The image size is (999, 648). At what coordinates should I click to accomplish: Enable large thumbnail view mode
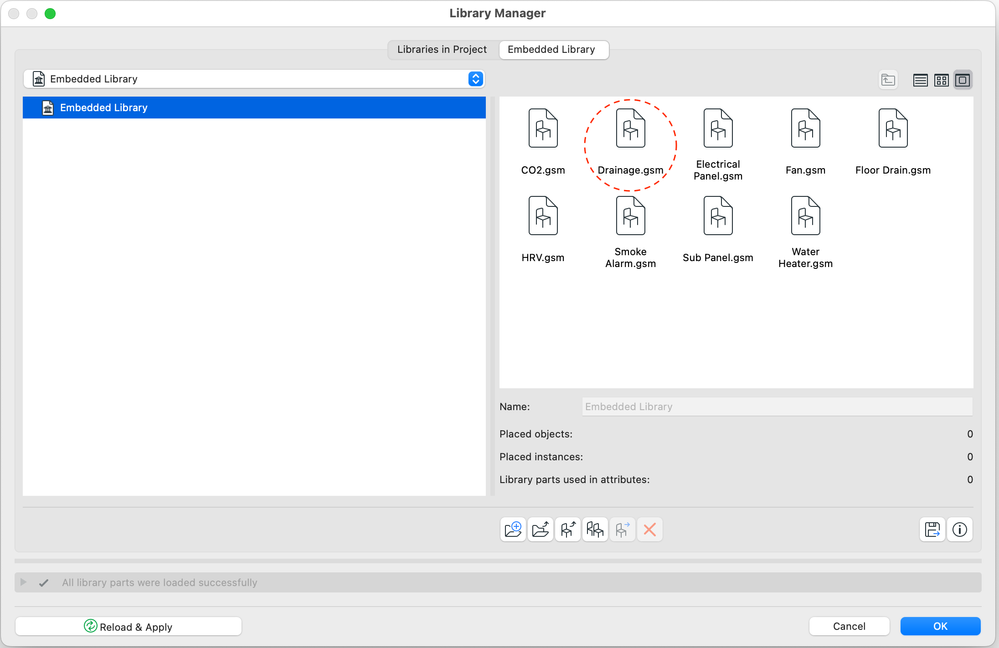[x=962, y=79]
